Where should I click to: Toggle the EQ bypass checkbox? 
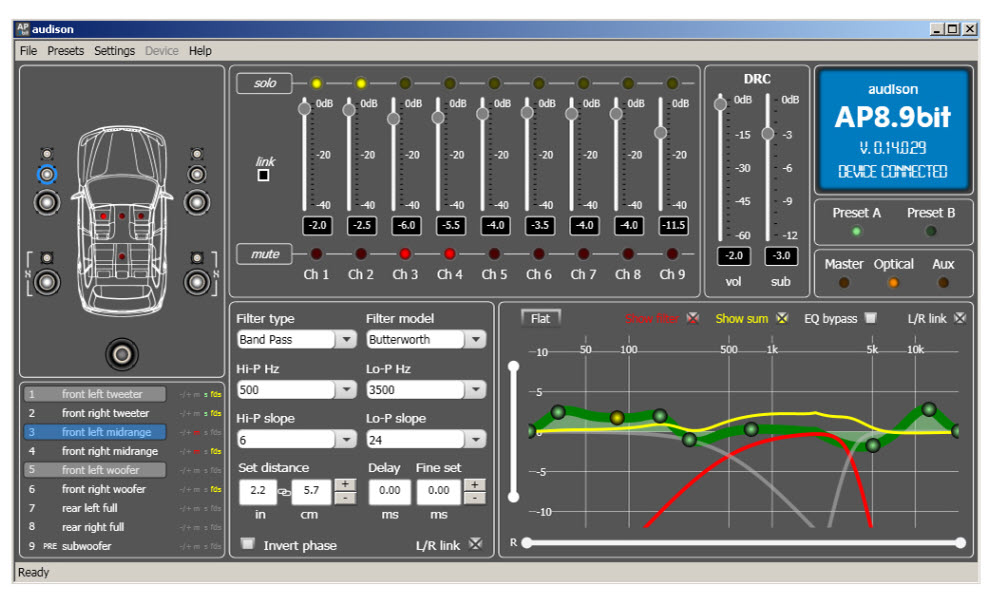pos(870,319)
